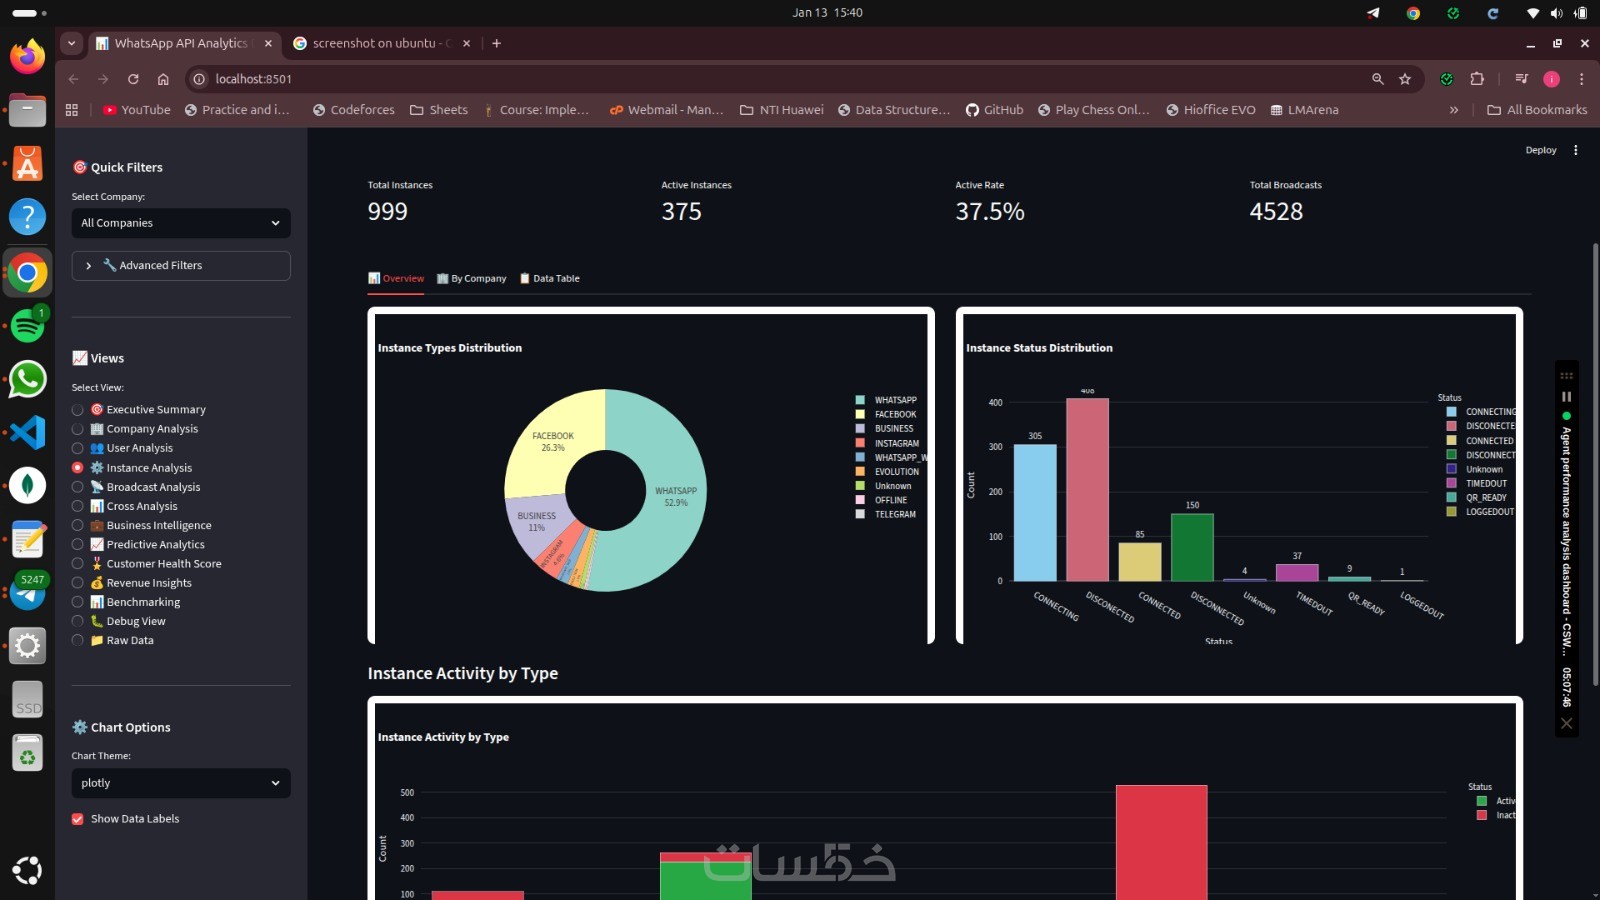The height and width of the screenshot is (900, 1600).
Task: Untick the Show Data Labels checkbox
Action: click(x=78, y=819)
